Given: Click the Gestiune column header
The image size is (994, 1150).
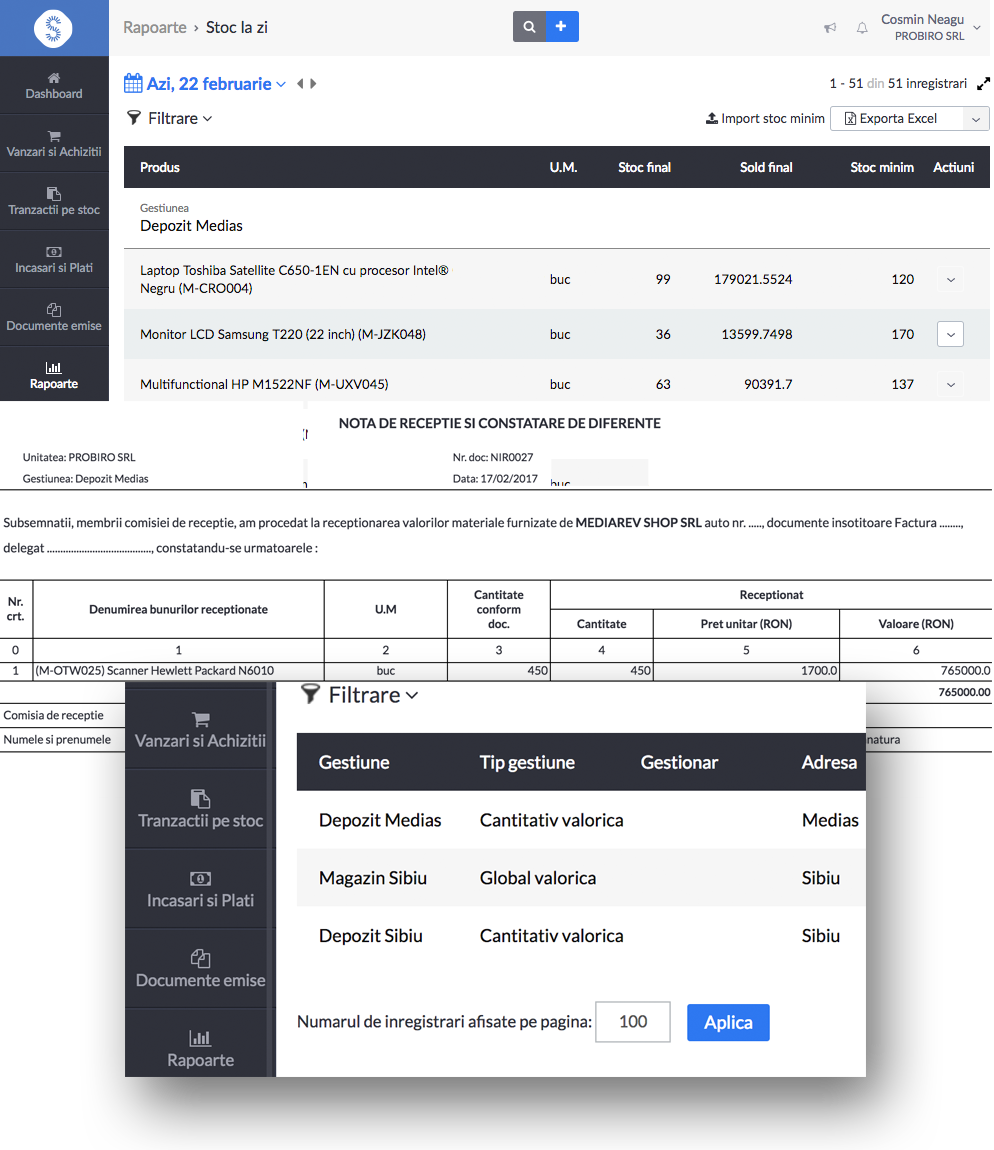Looking at the screenshot, I should tap(354, 762).
